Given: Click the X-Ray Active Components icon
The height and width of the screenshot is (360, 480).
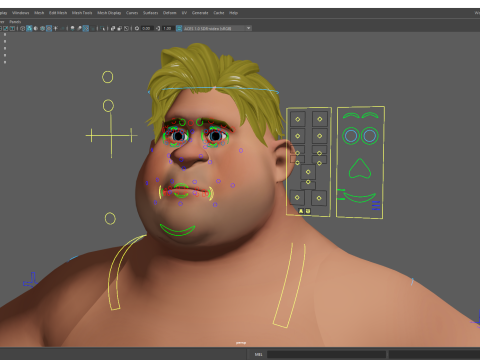Looking at the screenshot, I should tap(120, 28).
